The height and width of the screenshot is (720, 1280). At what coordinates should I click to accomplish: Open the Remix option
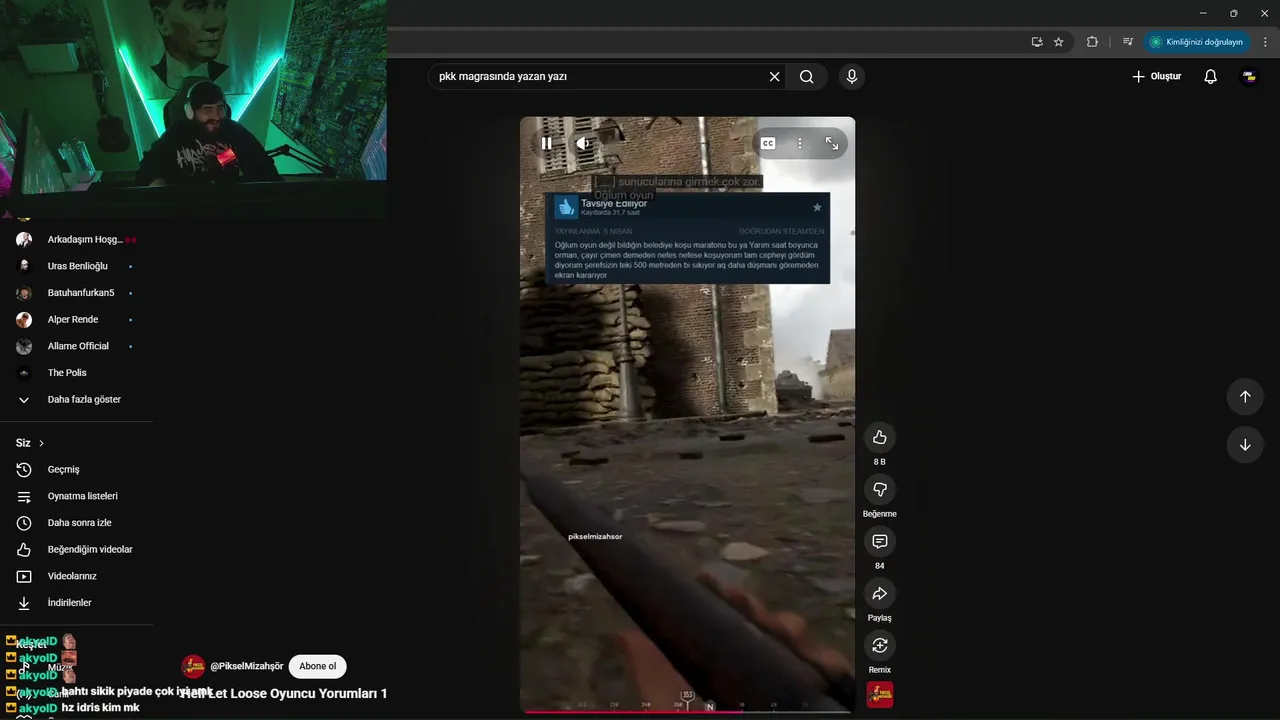click(x=880, y=645)
